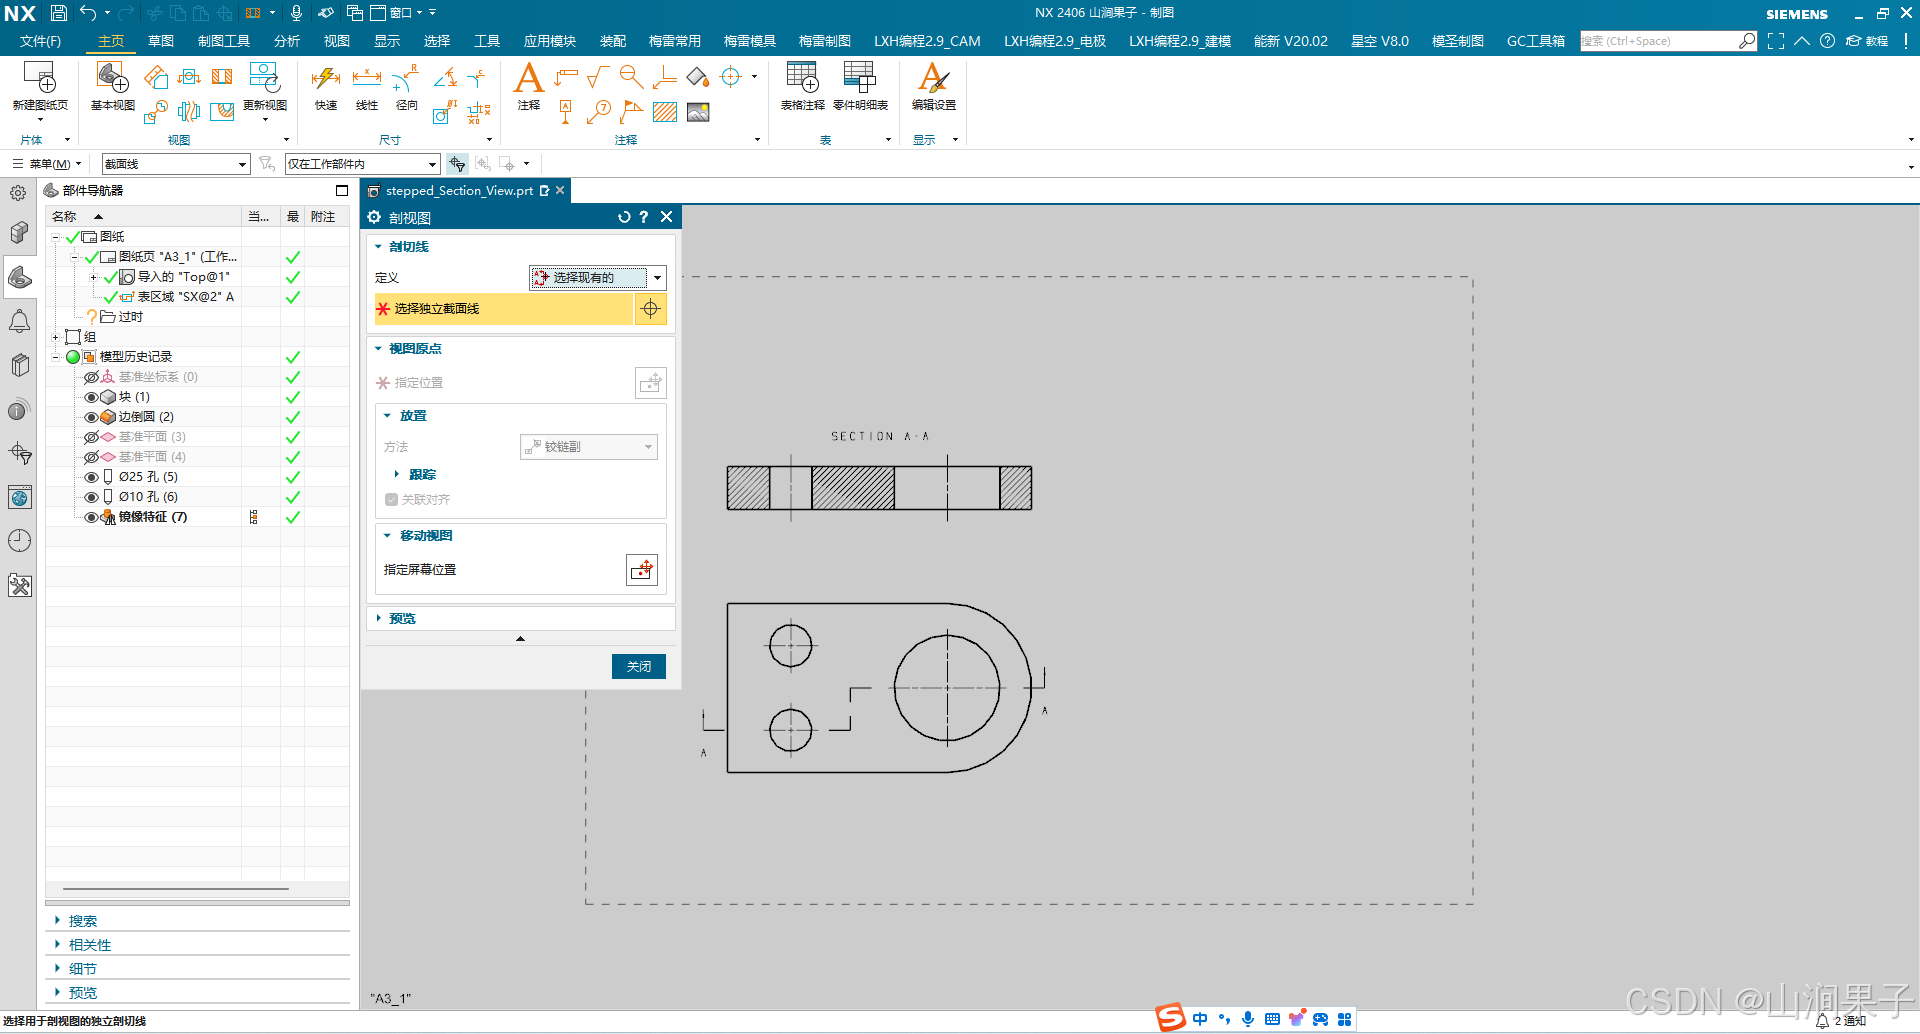The image size is (1920, 1034).
Task: Open the 仅在工作部件内 scope dropdown
Action: coord(362,164)
